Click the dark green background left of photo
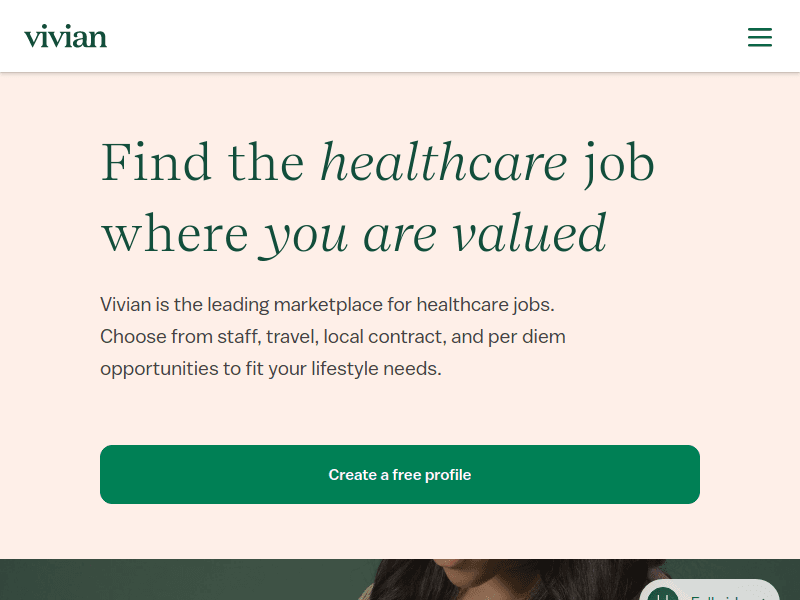800x600 pixels. [x=150, y=580]
